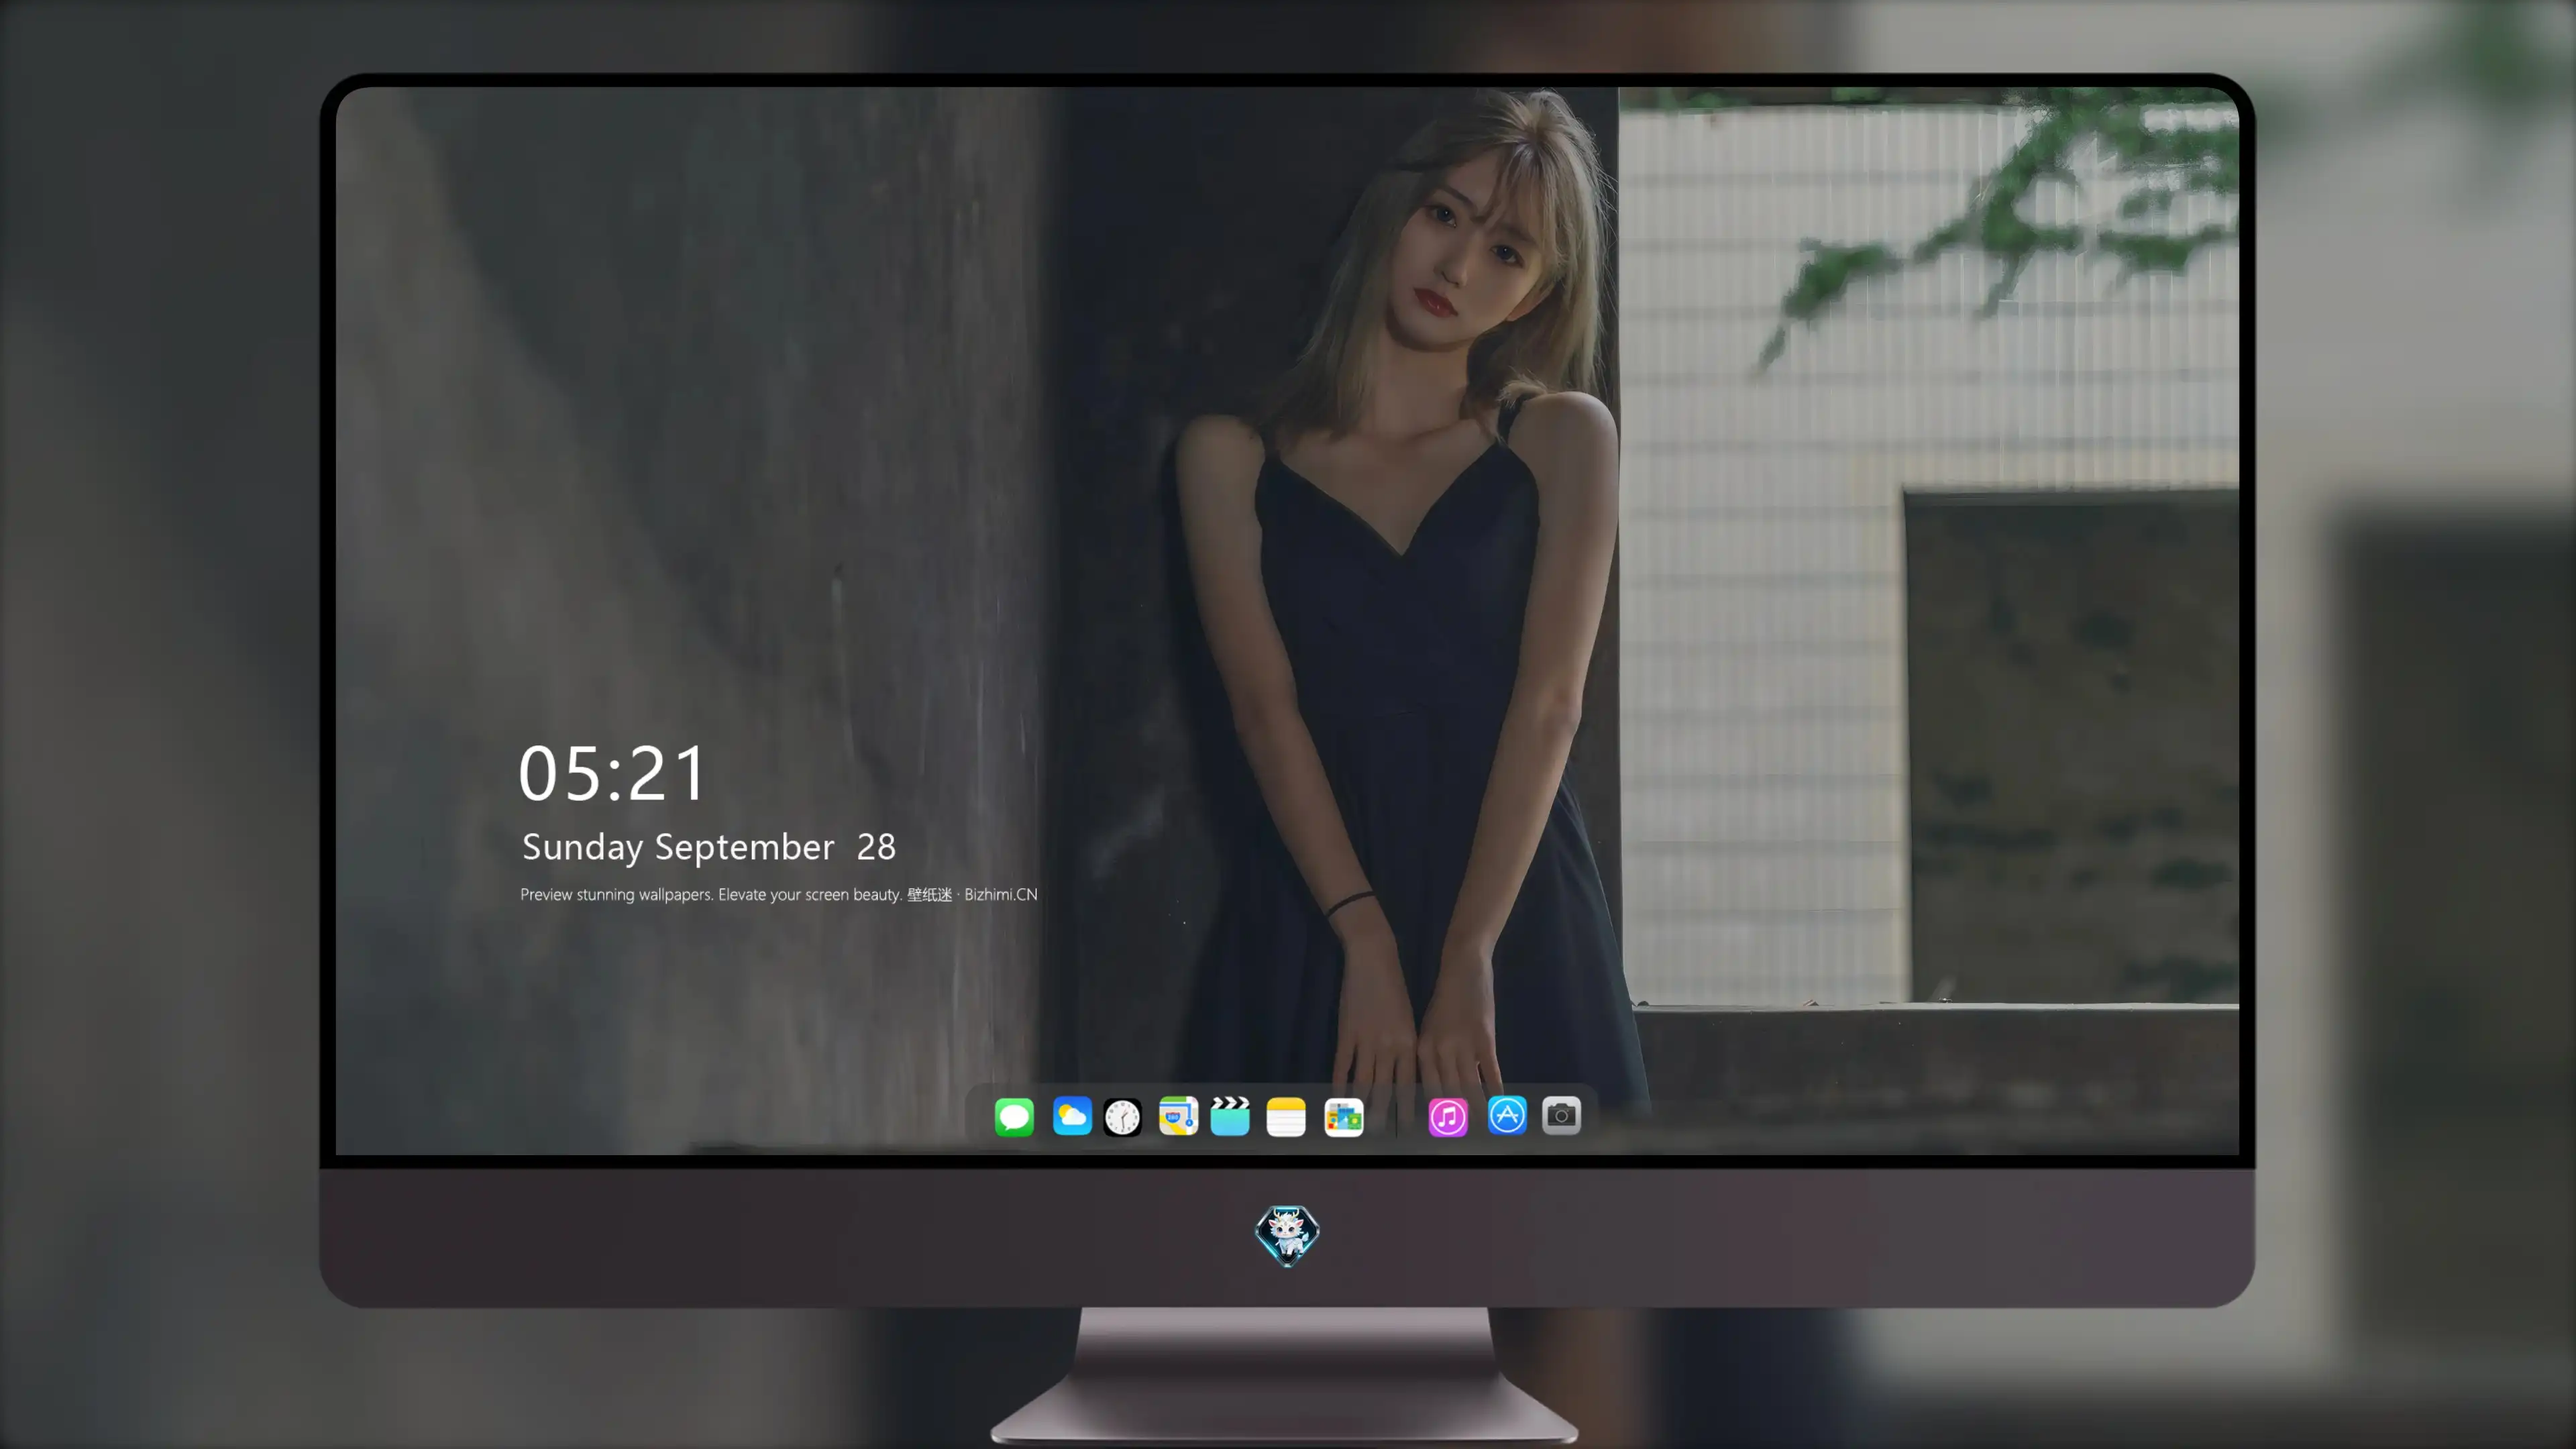
Task: Open the Newsstand app in the dock
Action: click(x=1344, y=1116)
